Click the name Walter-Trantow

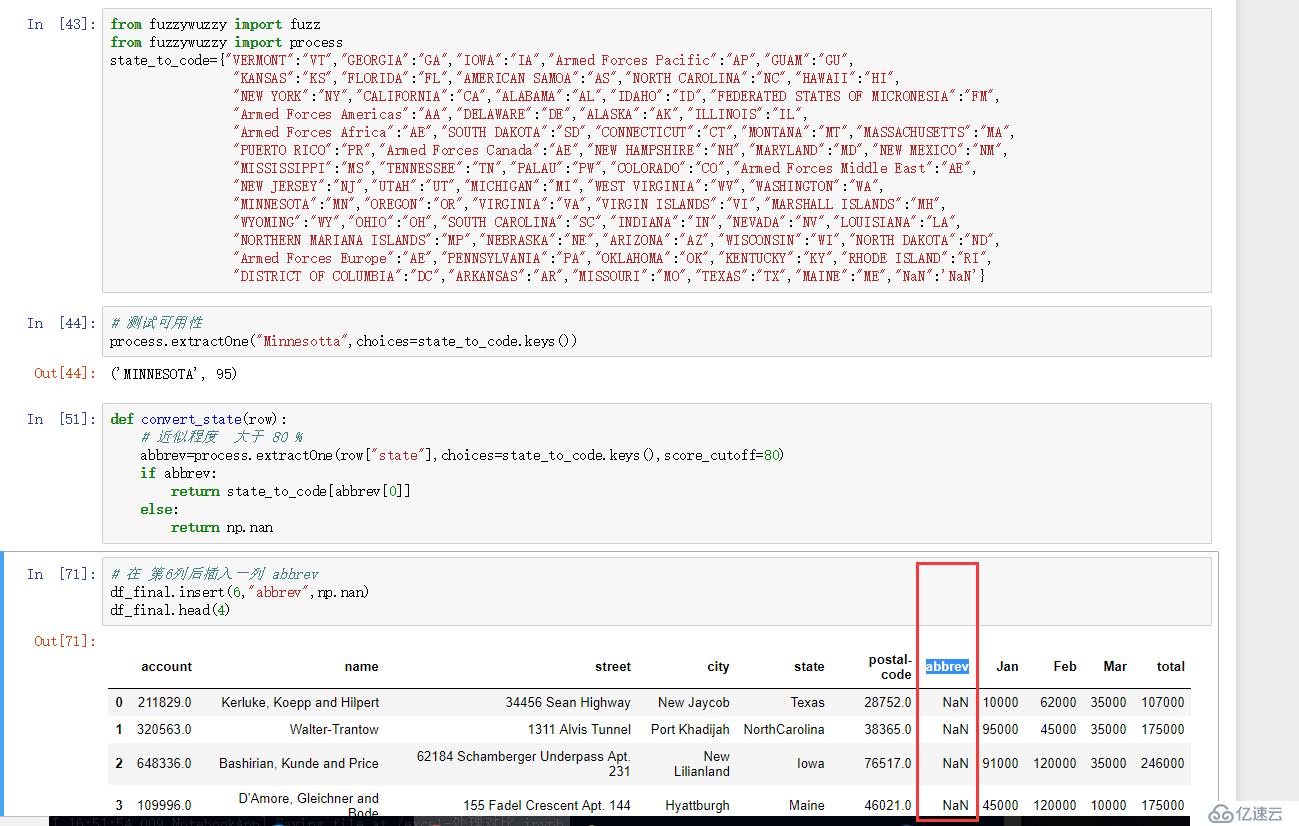pyautogui.click(x=334, y=729)
